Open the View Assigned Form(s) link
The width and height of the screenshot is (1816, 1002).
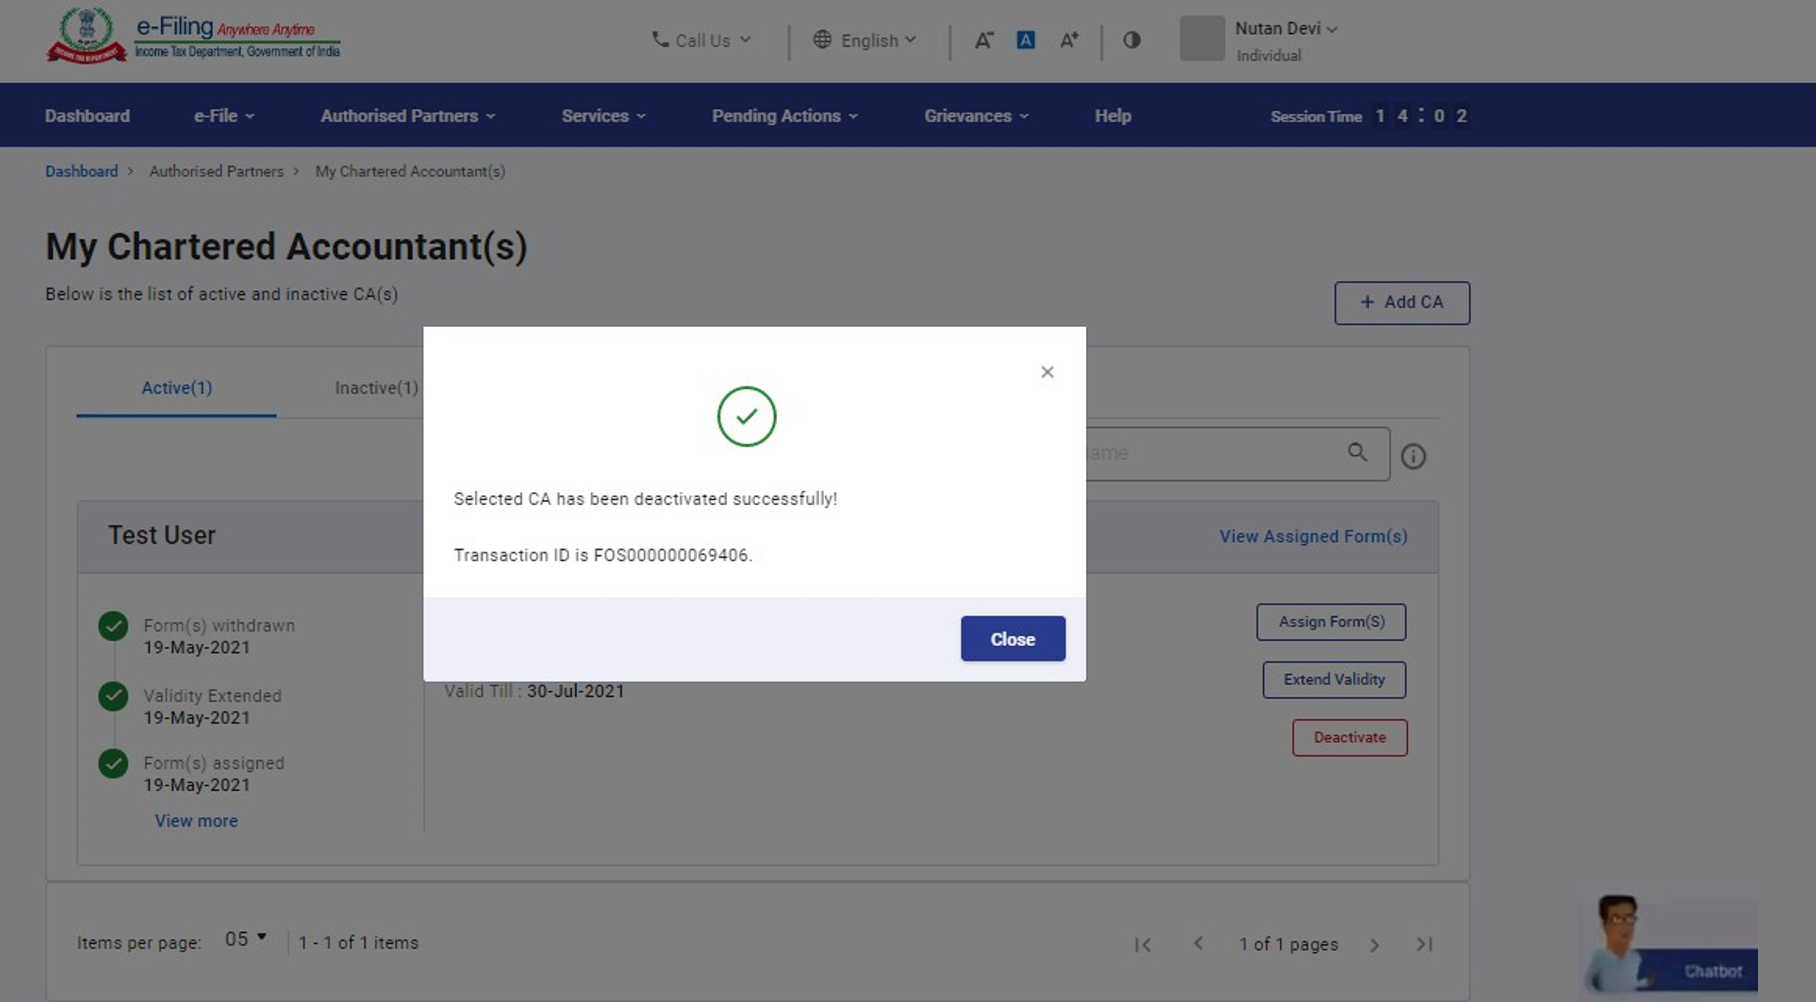point(1312,536)
